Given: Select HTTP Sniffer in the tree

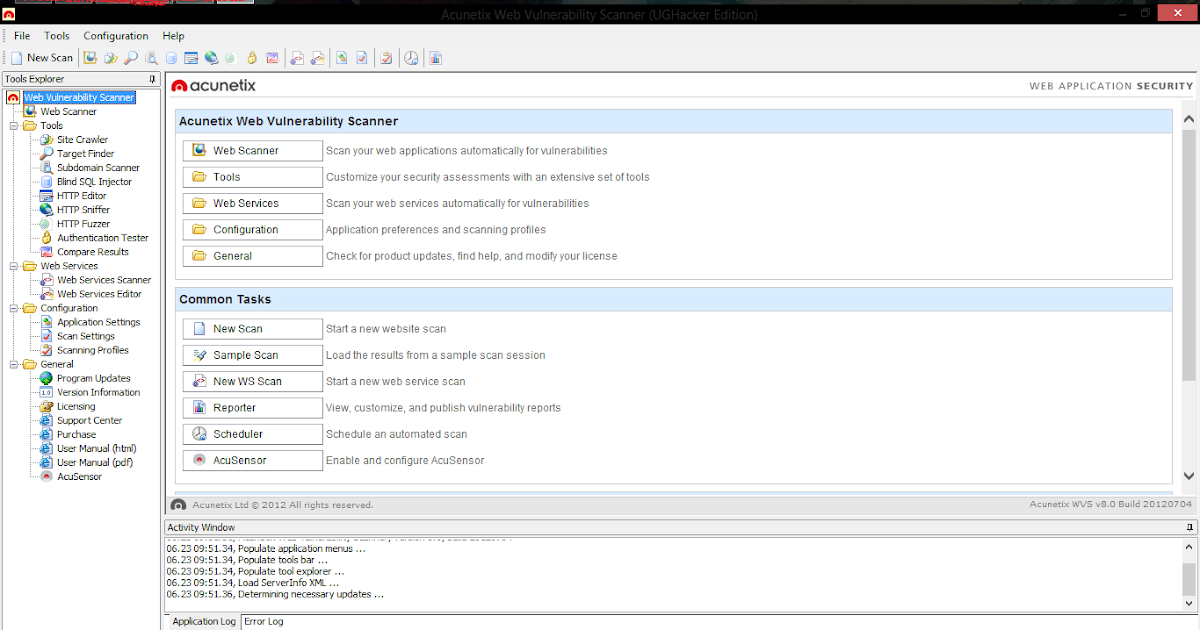Looking at the screenshot, I should [x=83, y=210].
